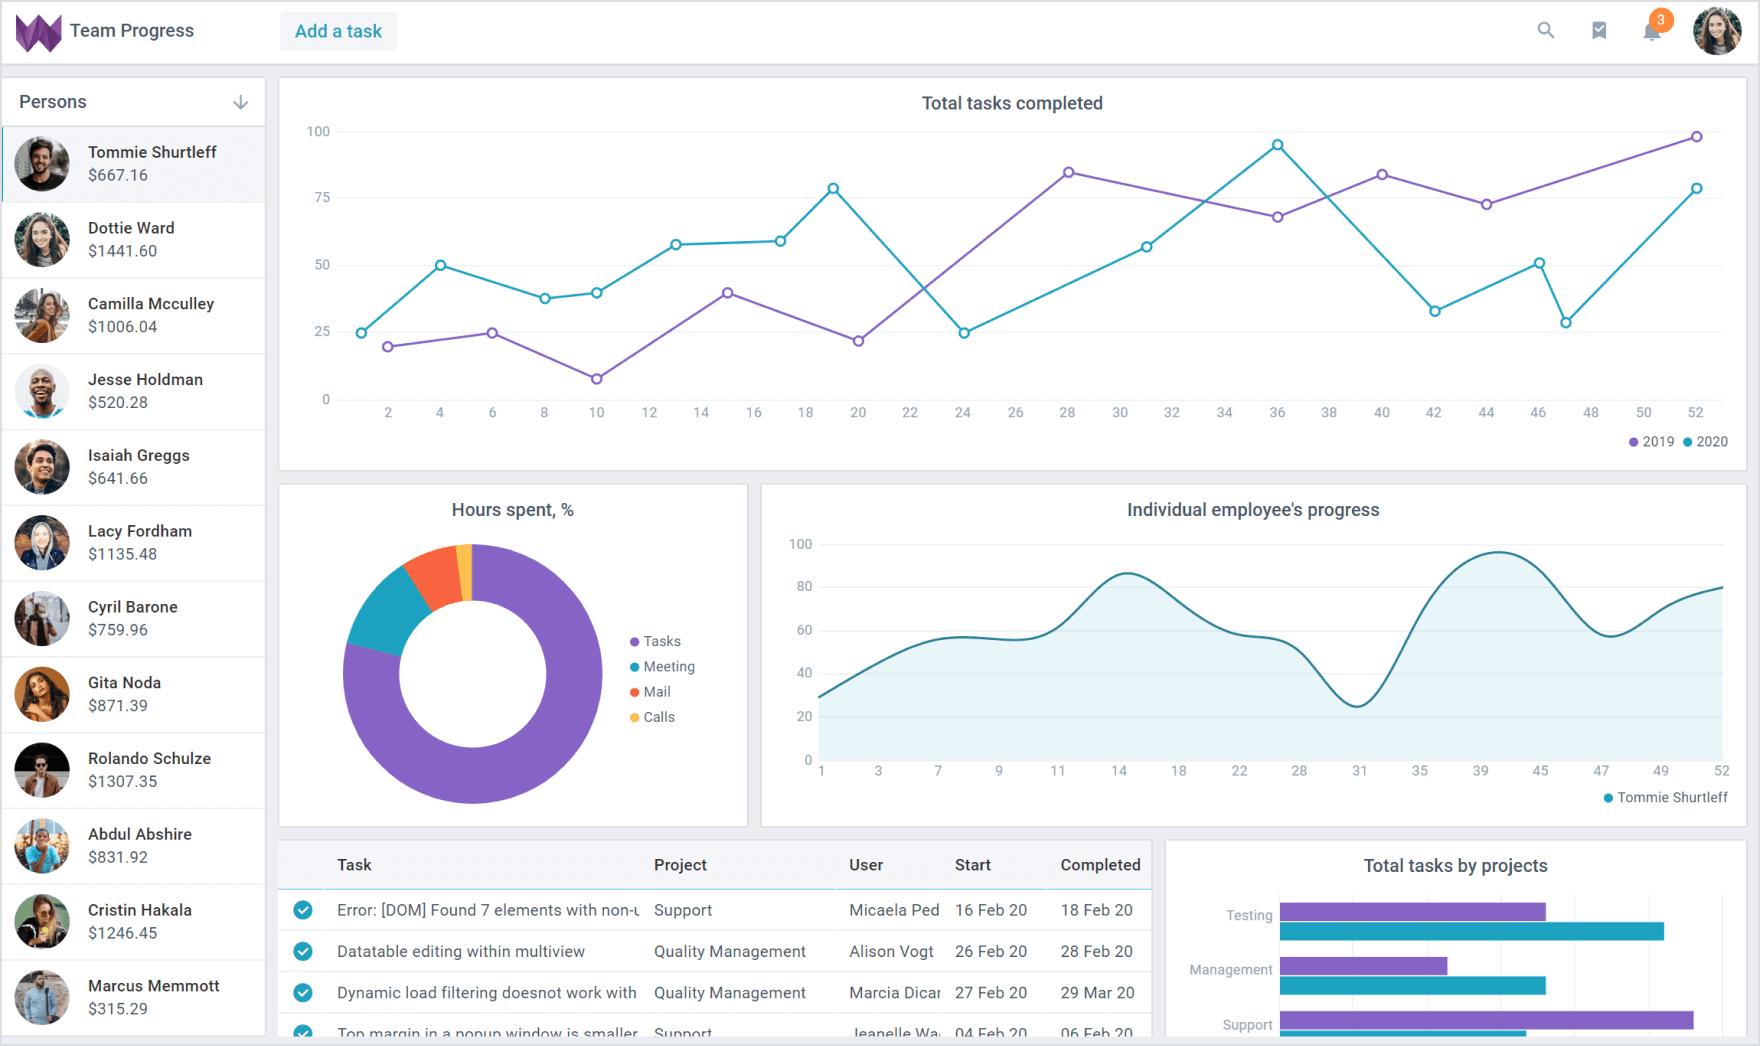Click the 2019 data point at top right
The height and width of the screenshot is (1046, 1760).
coord(1697,137)
